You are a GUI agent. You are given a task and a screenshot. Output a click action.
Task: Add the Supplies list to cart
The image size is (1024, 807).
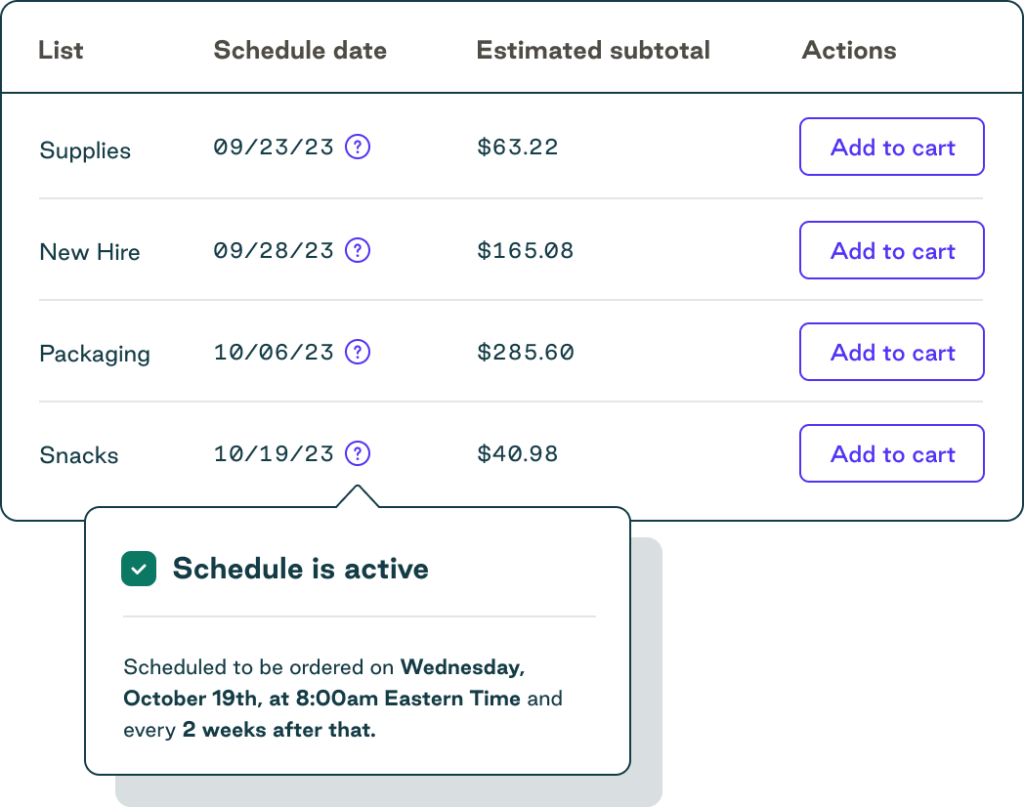coord(891,146)
